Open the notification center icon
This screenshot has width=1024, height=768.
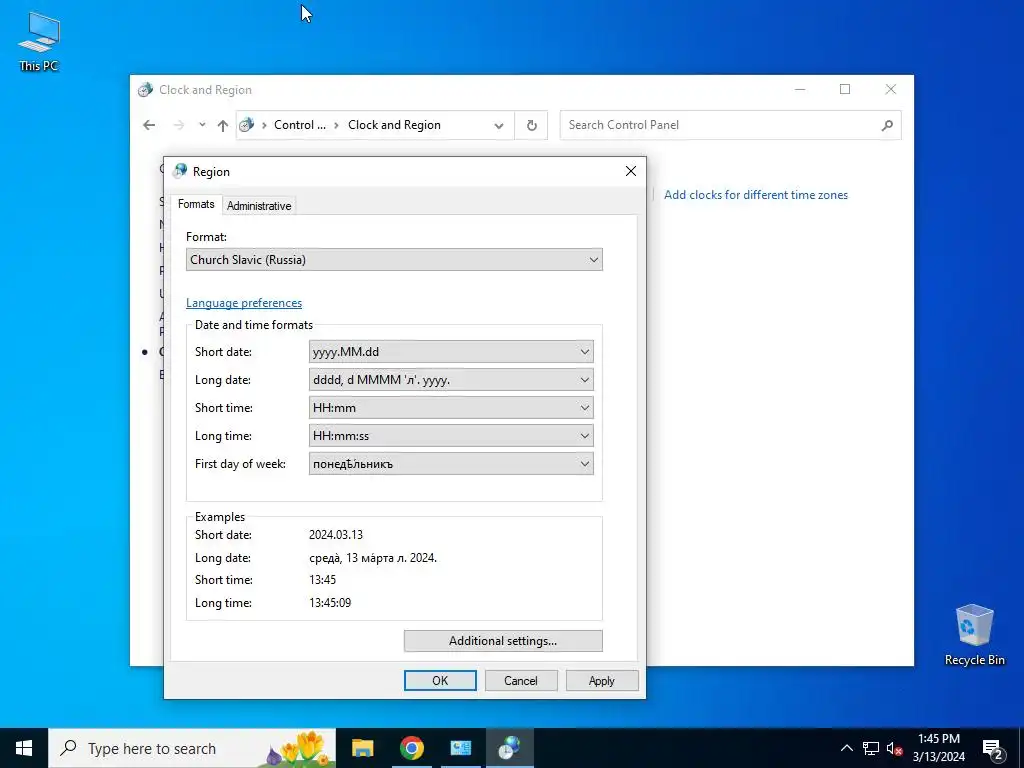coord(993,749)
